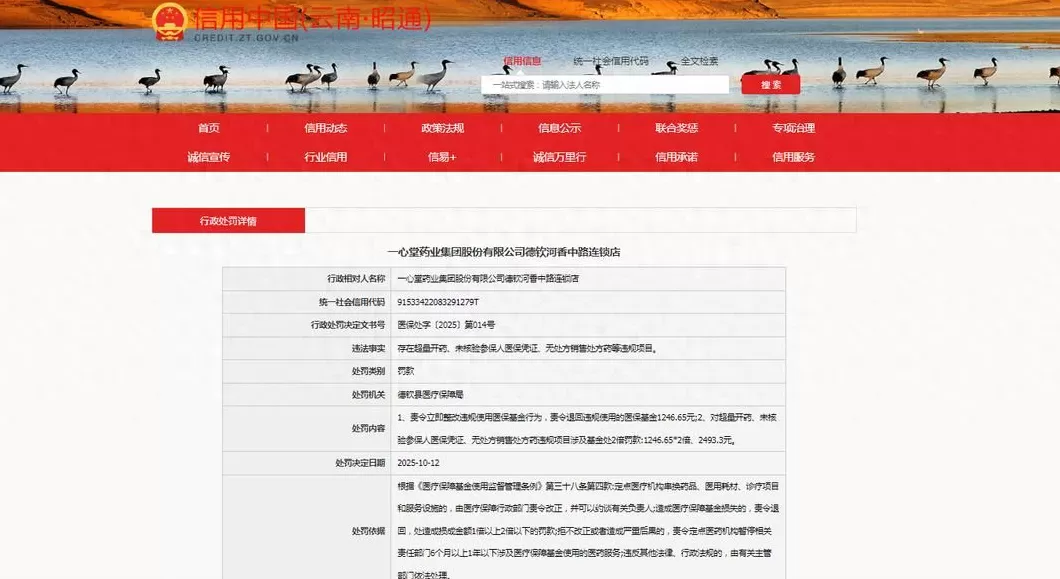Select the 全文检索 search tab

click(x=699, y=61)
